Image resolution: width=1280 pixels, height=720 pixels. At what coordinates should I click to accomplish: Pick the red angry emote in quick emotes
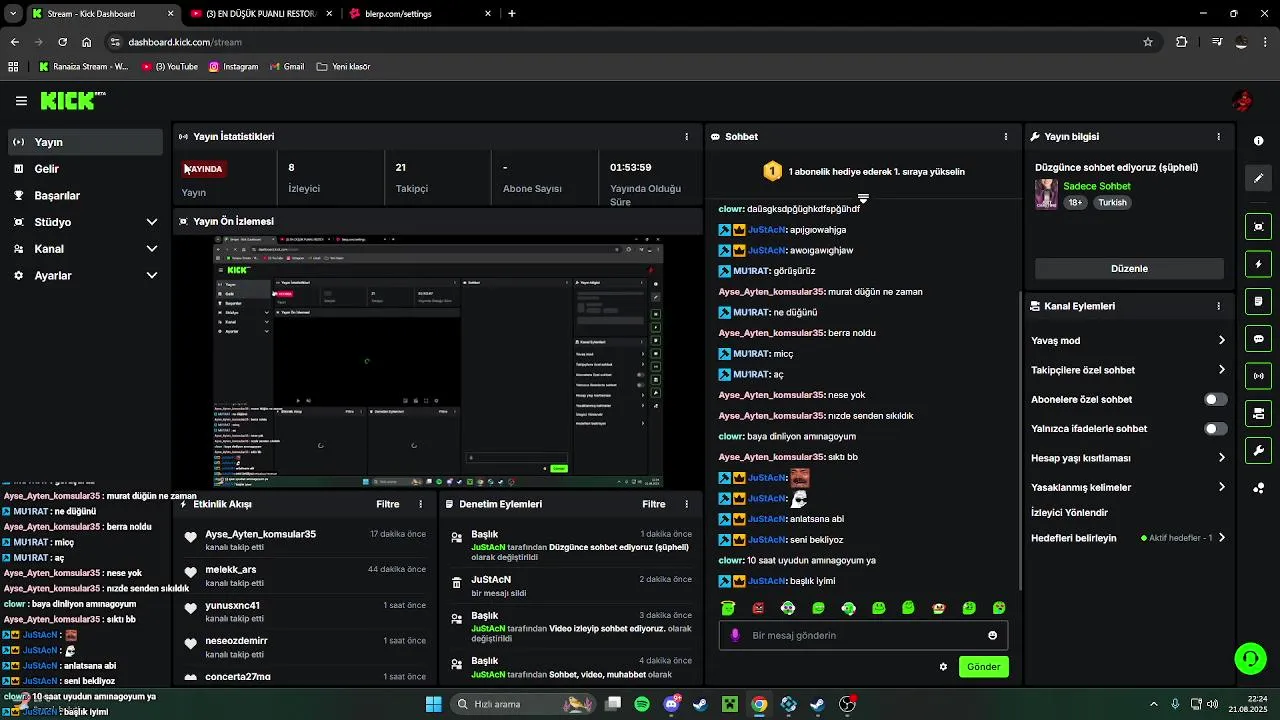coord(758,608)
